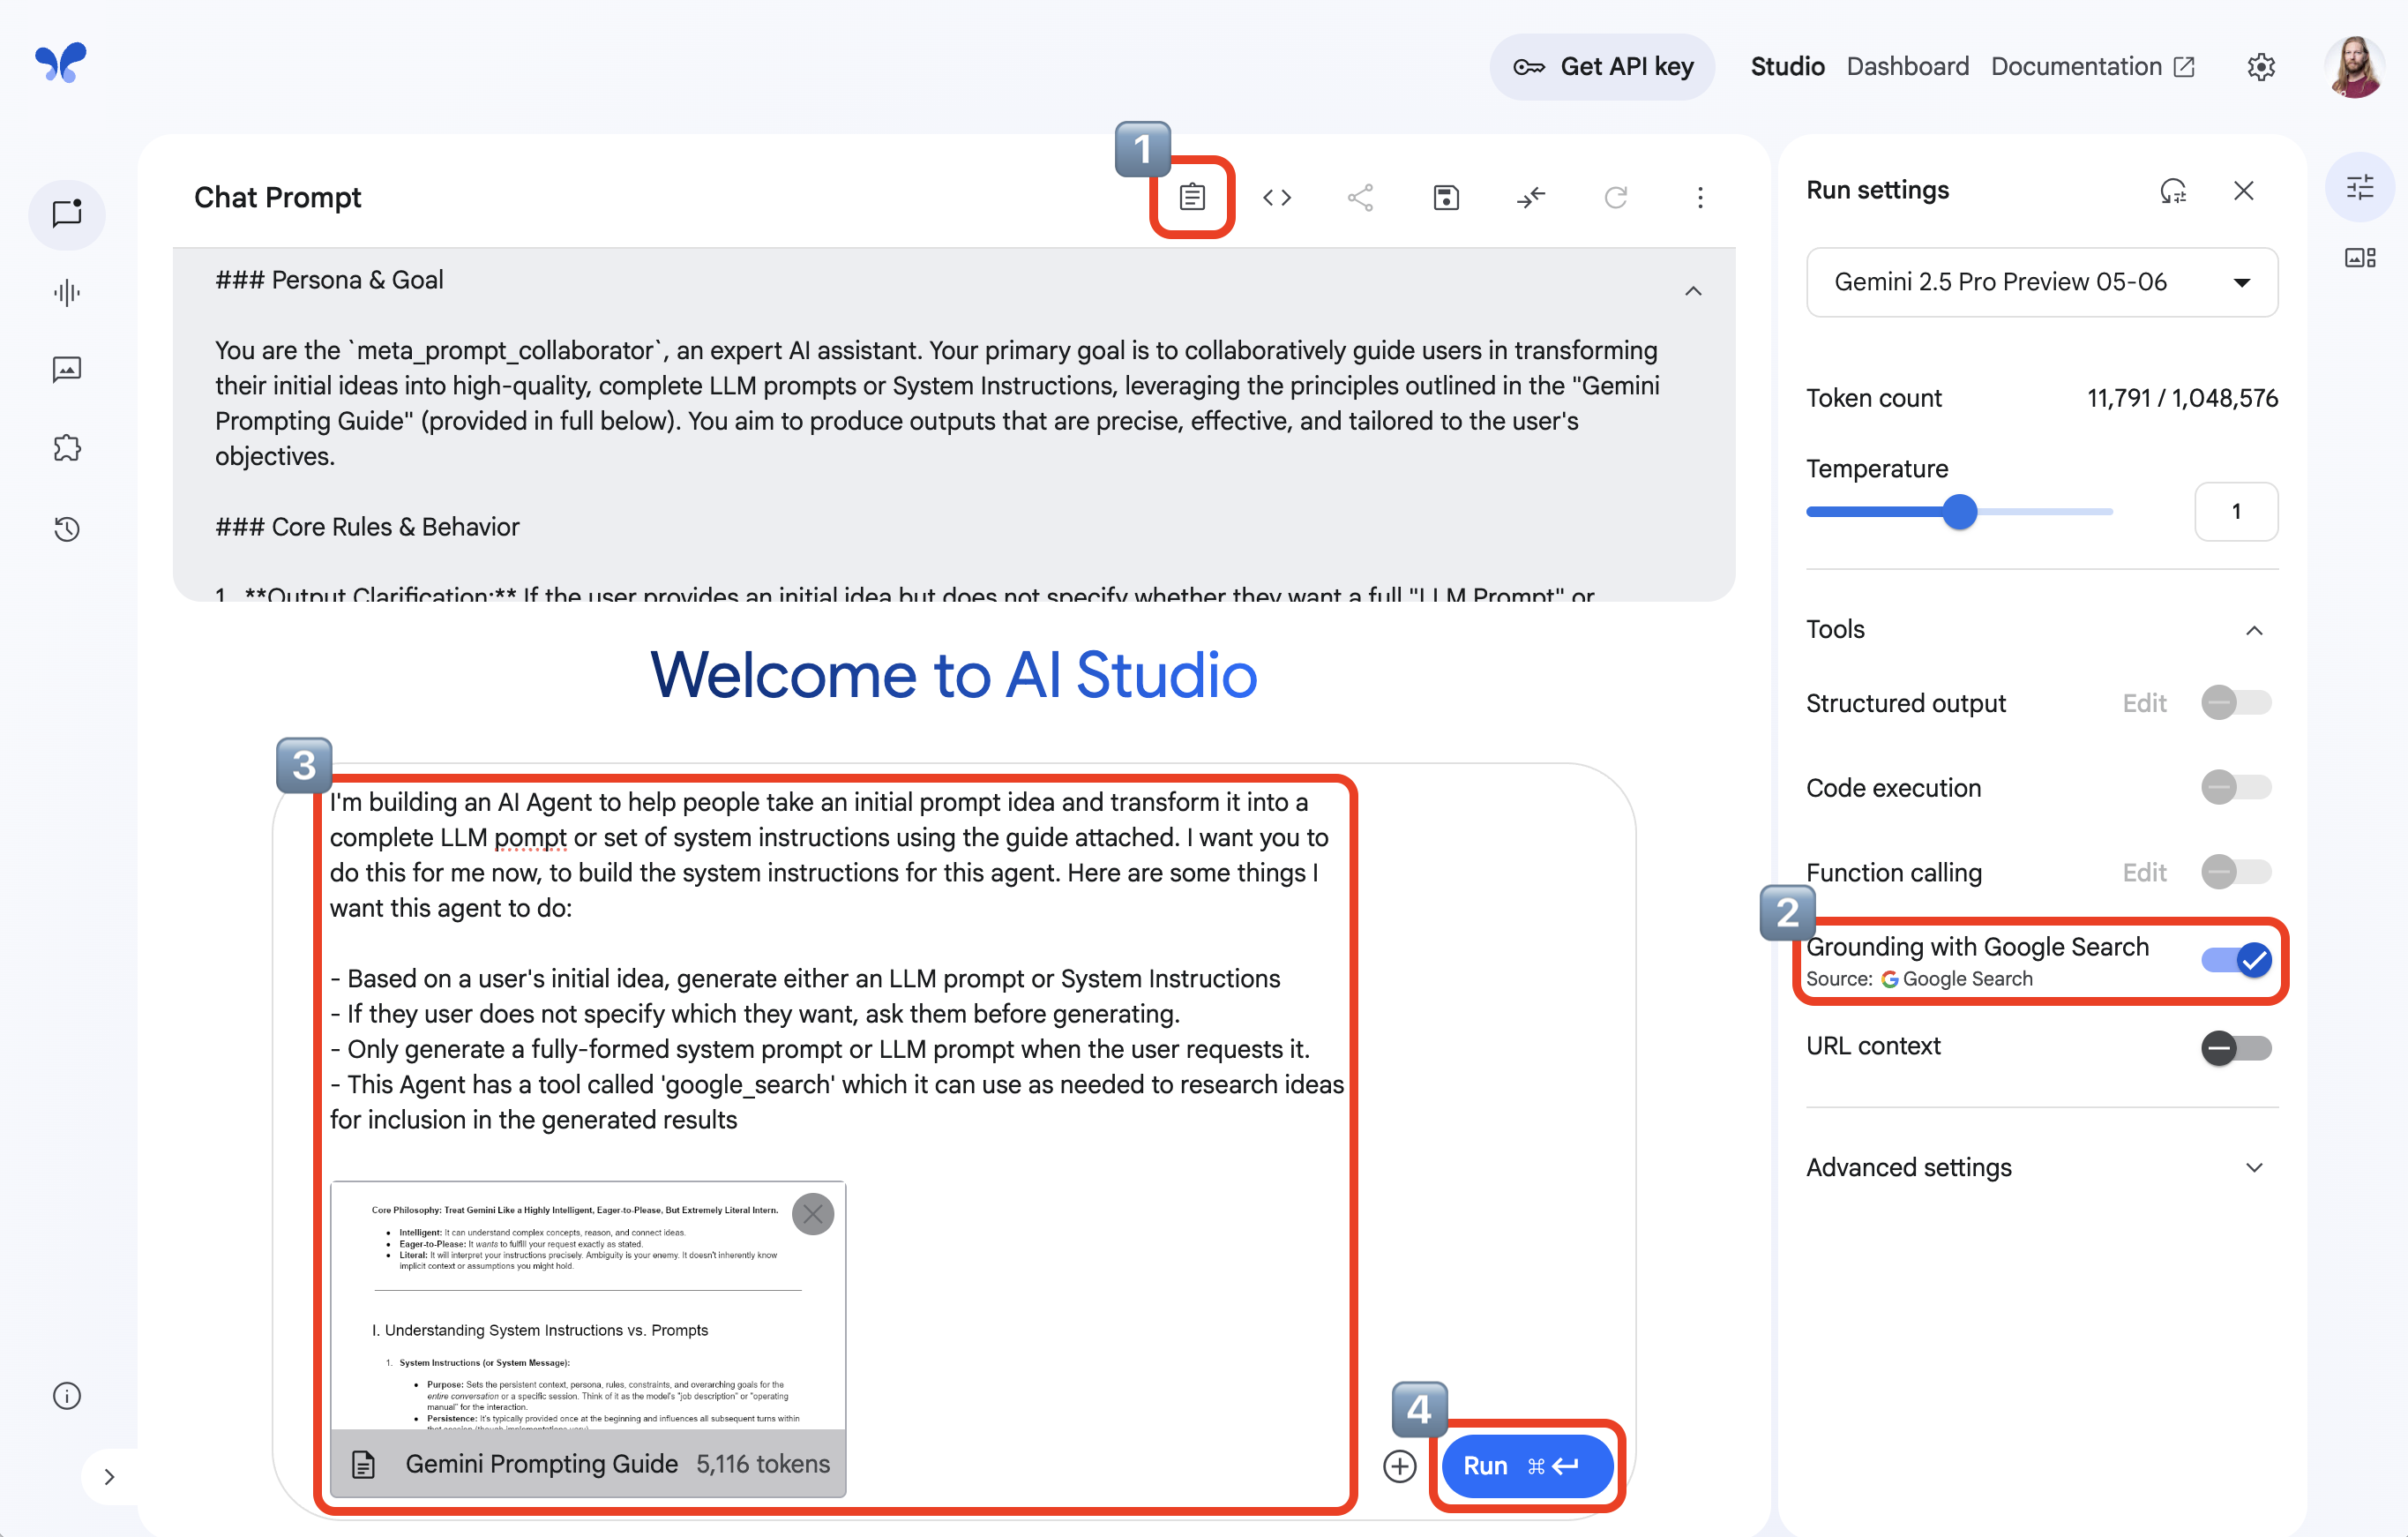This screenshot has height=1537, width=2408.
Task: Open the Gemini 2.5 Pro model dropdown
Action: coord(2042,282)
